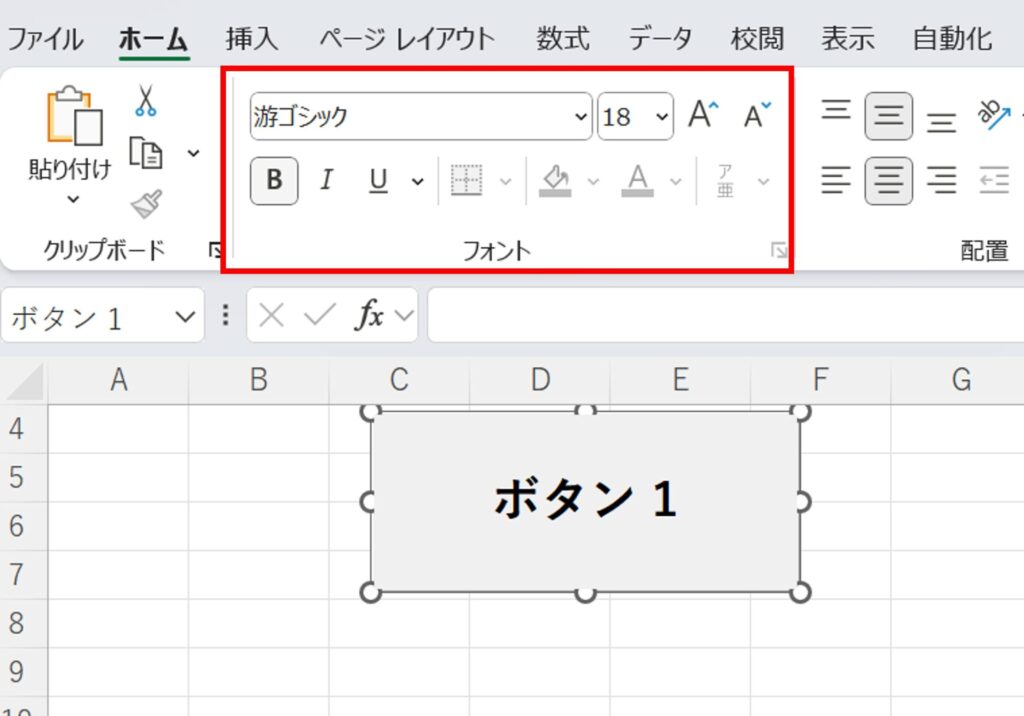The image size is (1024, 716).
Task: Open the Copy options dropdown arrow
Action: tap(193, 154)
